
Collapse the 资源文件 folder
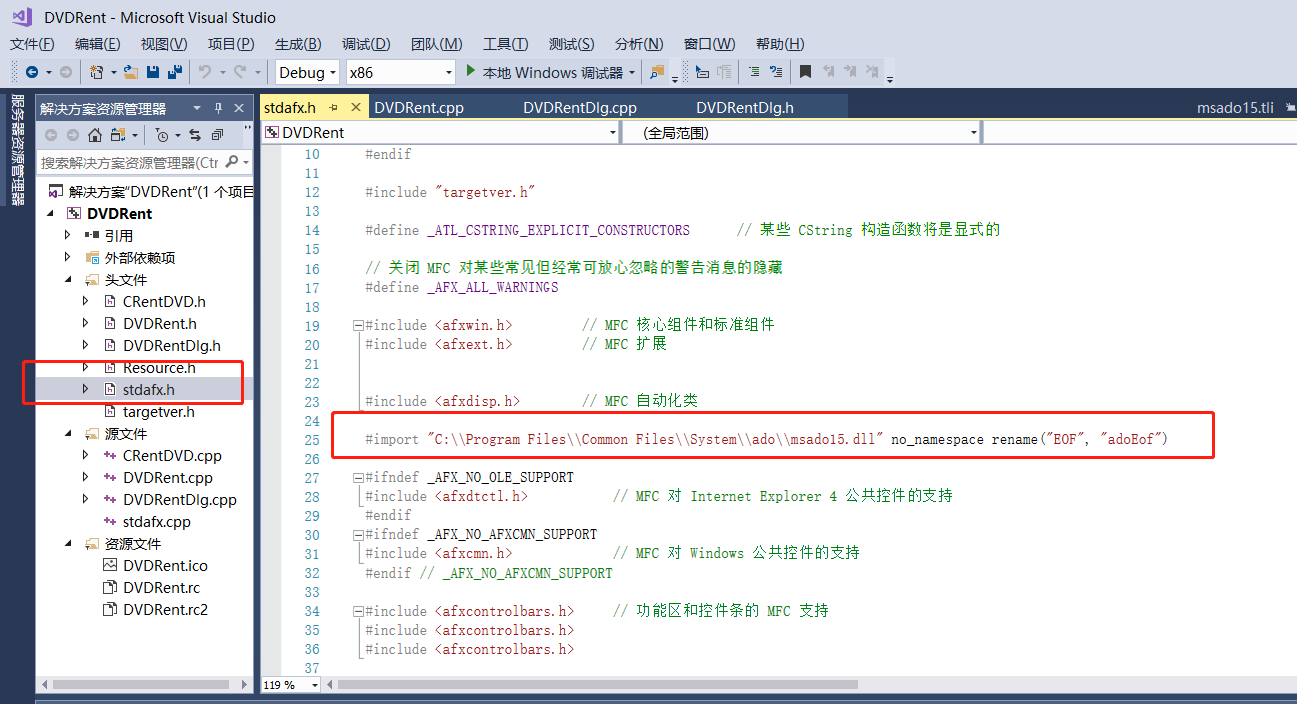point(68,544)
